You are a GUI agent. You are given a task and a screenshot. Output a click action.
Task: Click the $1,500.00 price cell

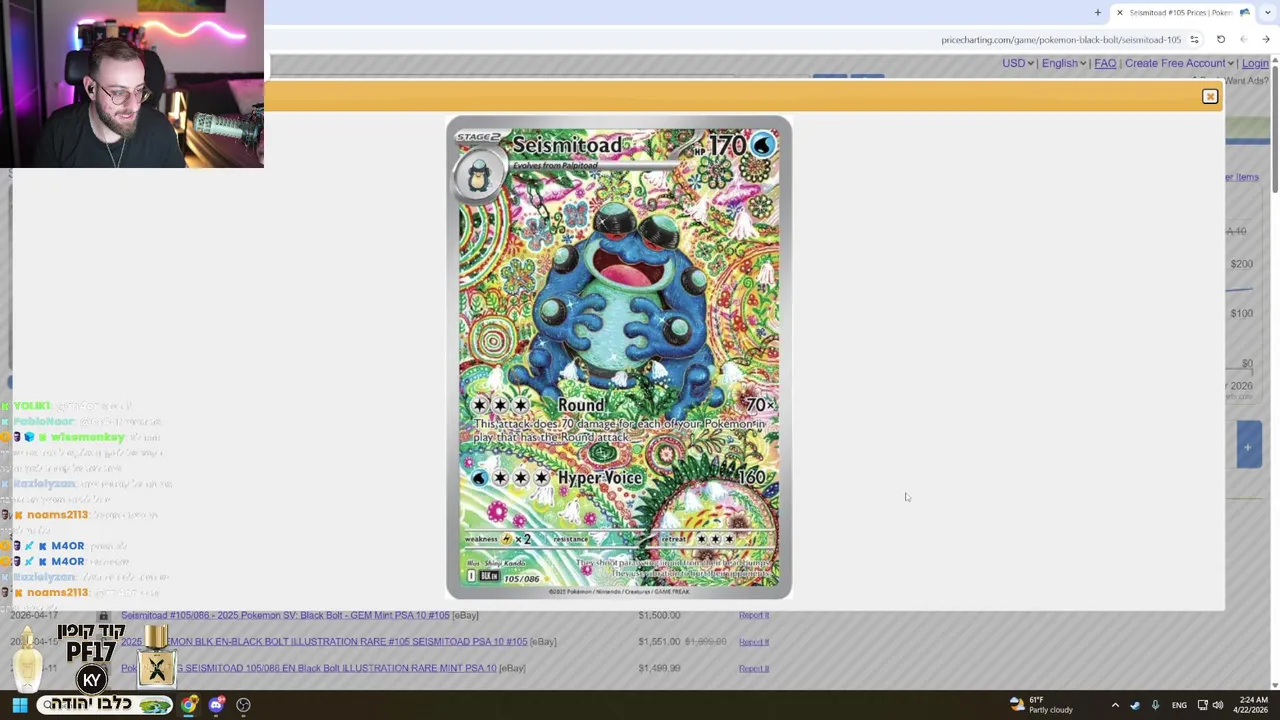(x=659, y=615)
